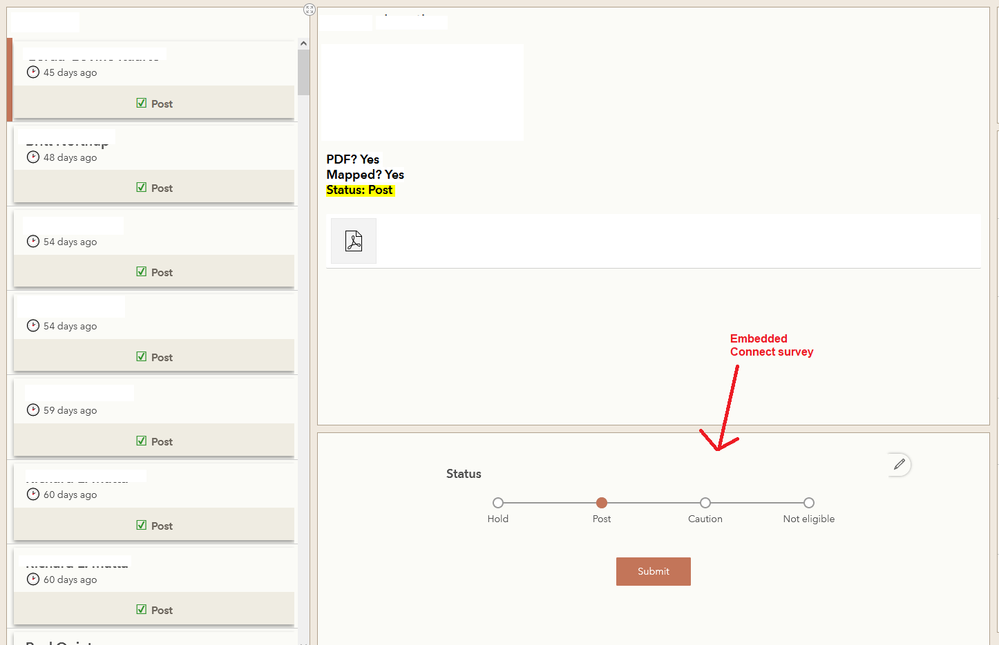
Task: Click the '45 days ago' timestamp
Action: (x=70, y=73)
